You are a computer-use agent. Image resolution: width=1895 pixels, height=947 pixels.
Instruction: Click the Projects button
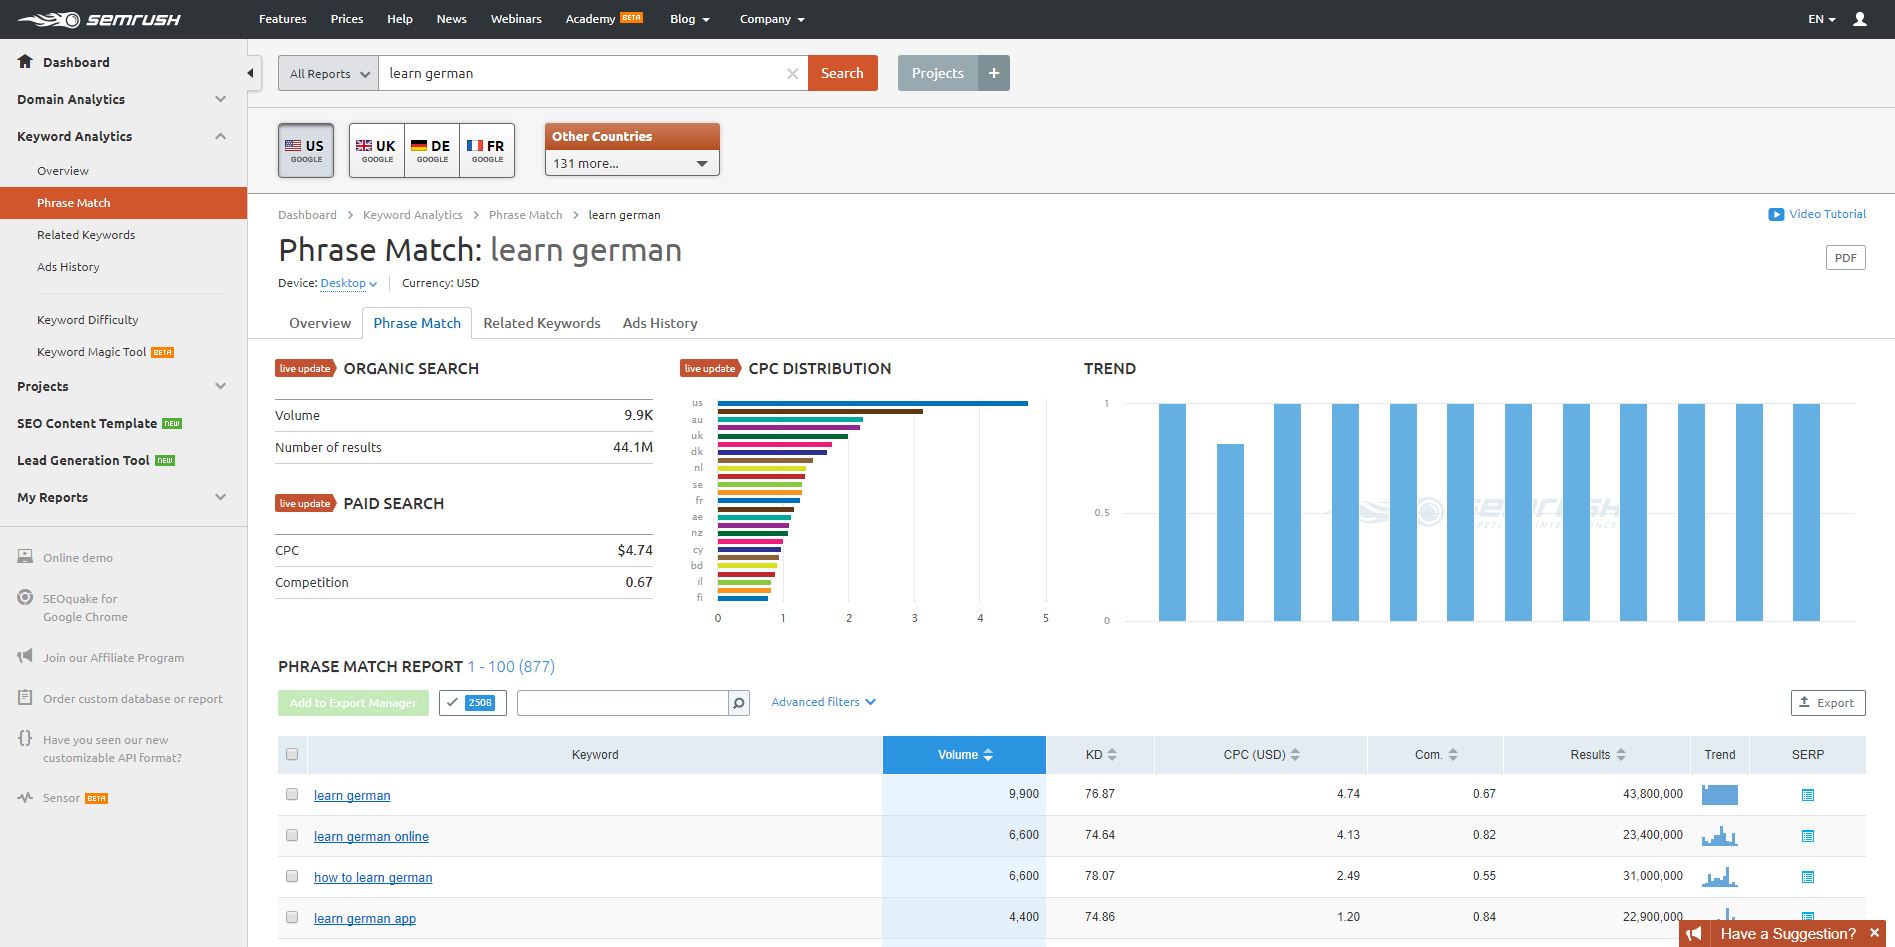(938, 73)
